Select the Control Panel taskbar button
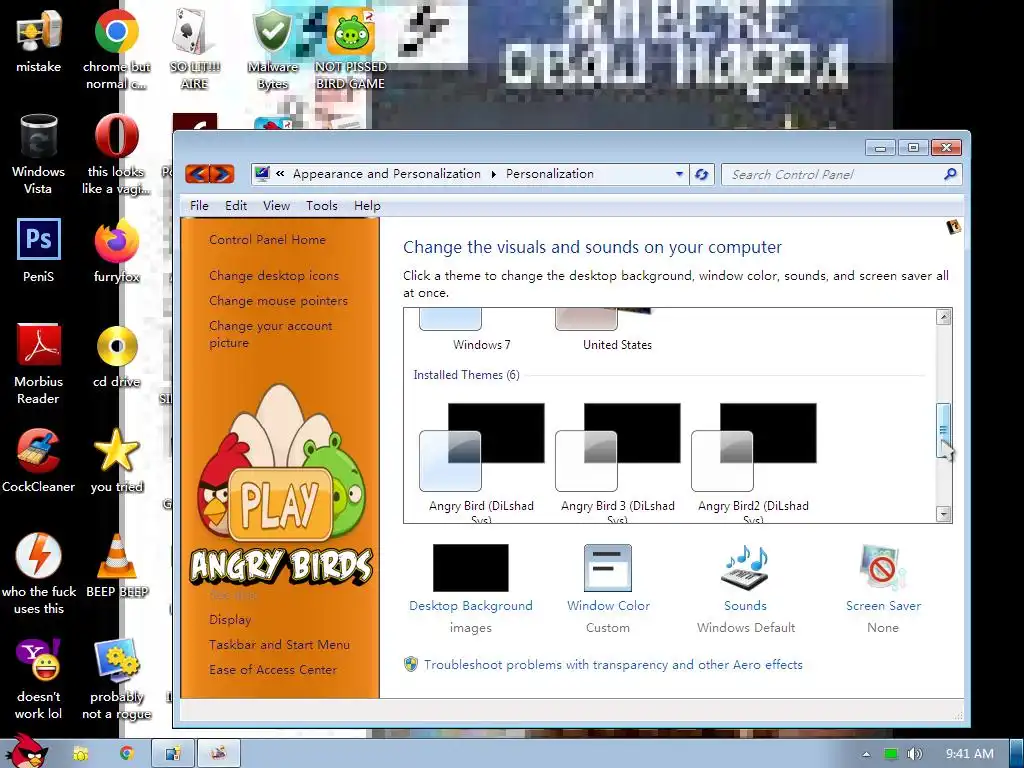Screen dimensions: 1024x768 click(173, 754)
